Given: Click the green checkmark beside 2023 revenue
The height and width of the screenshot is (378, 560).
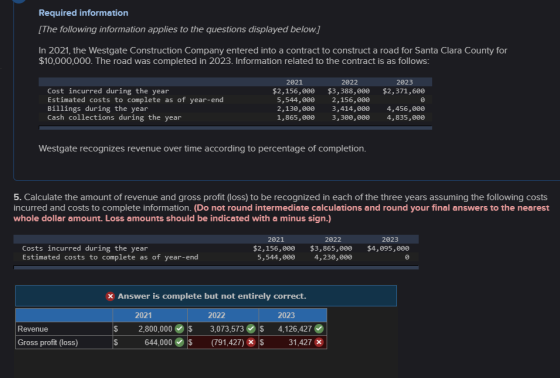Looking at the screenshot, I should [x=319, y=329].
